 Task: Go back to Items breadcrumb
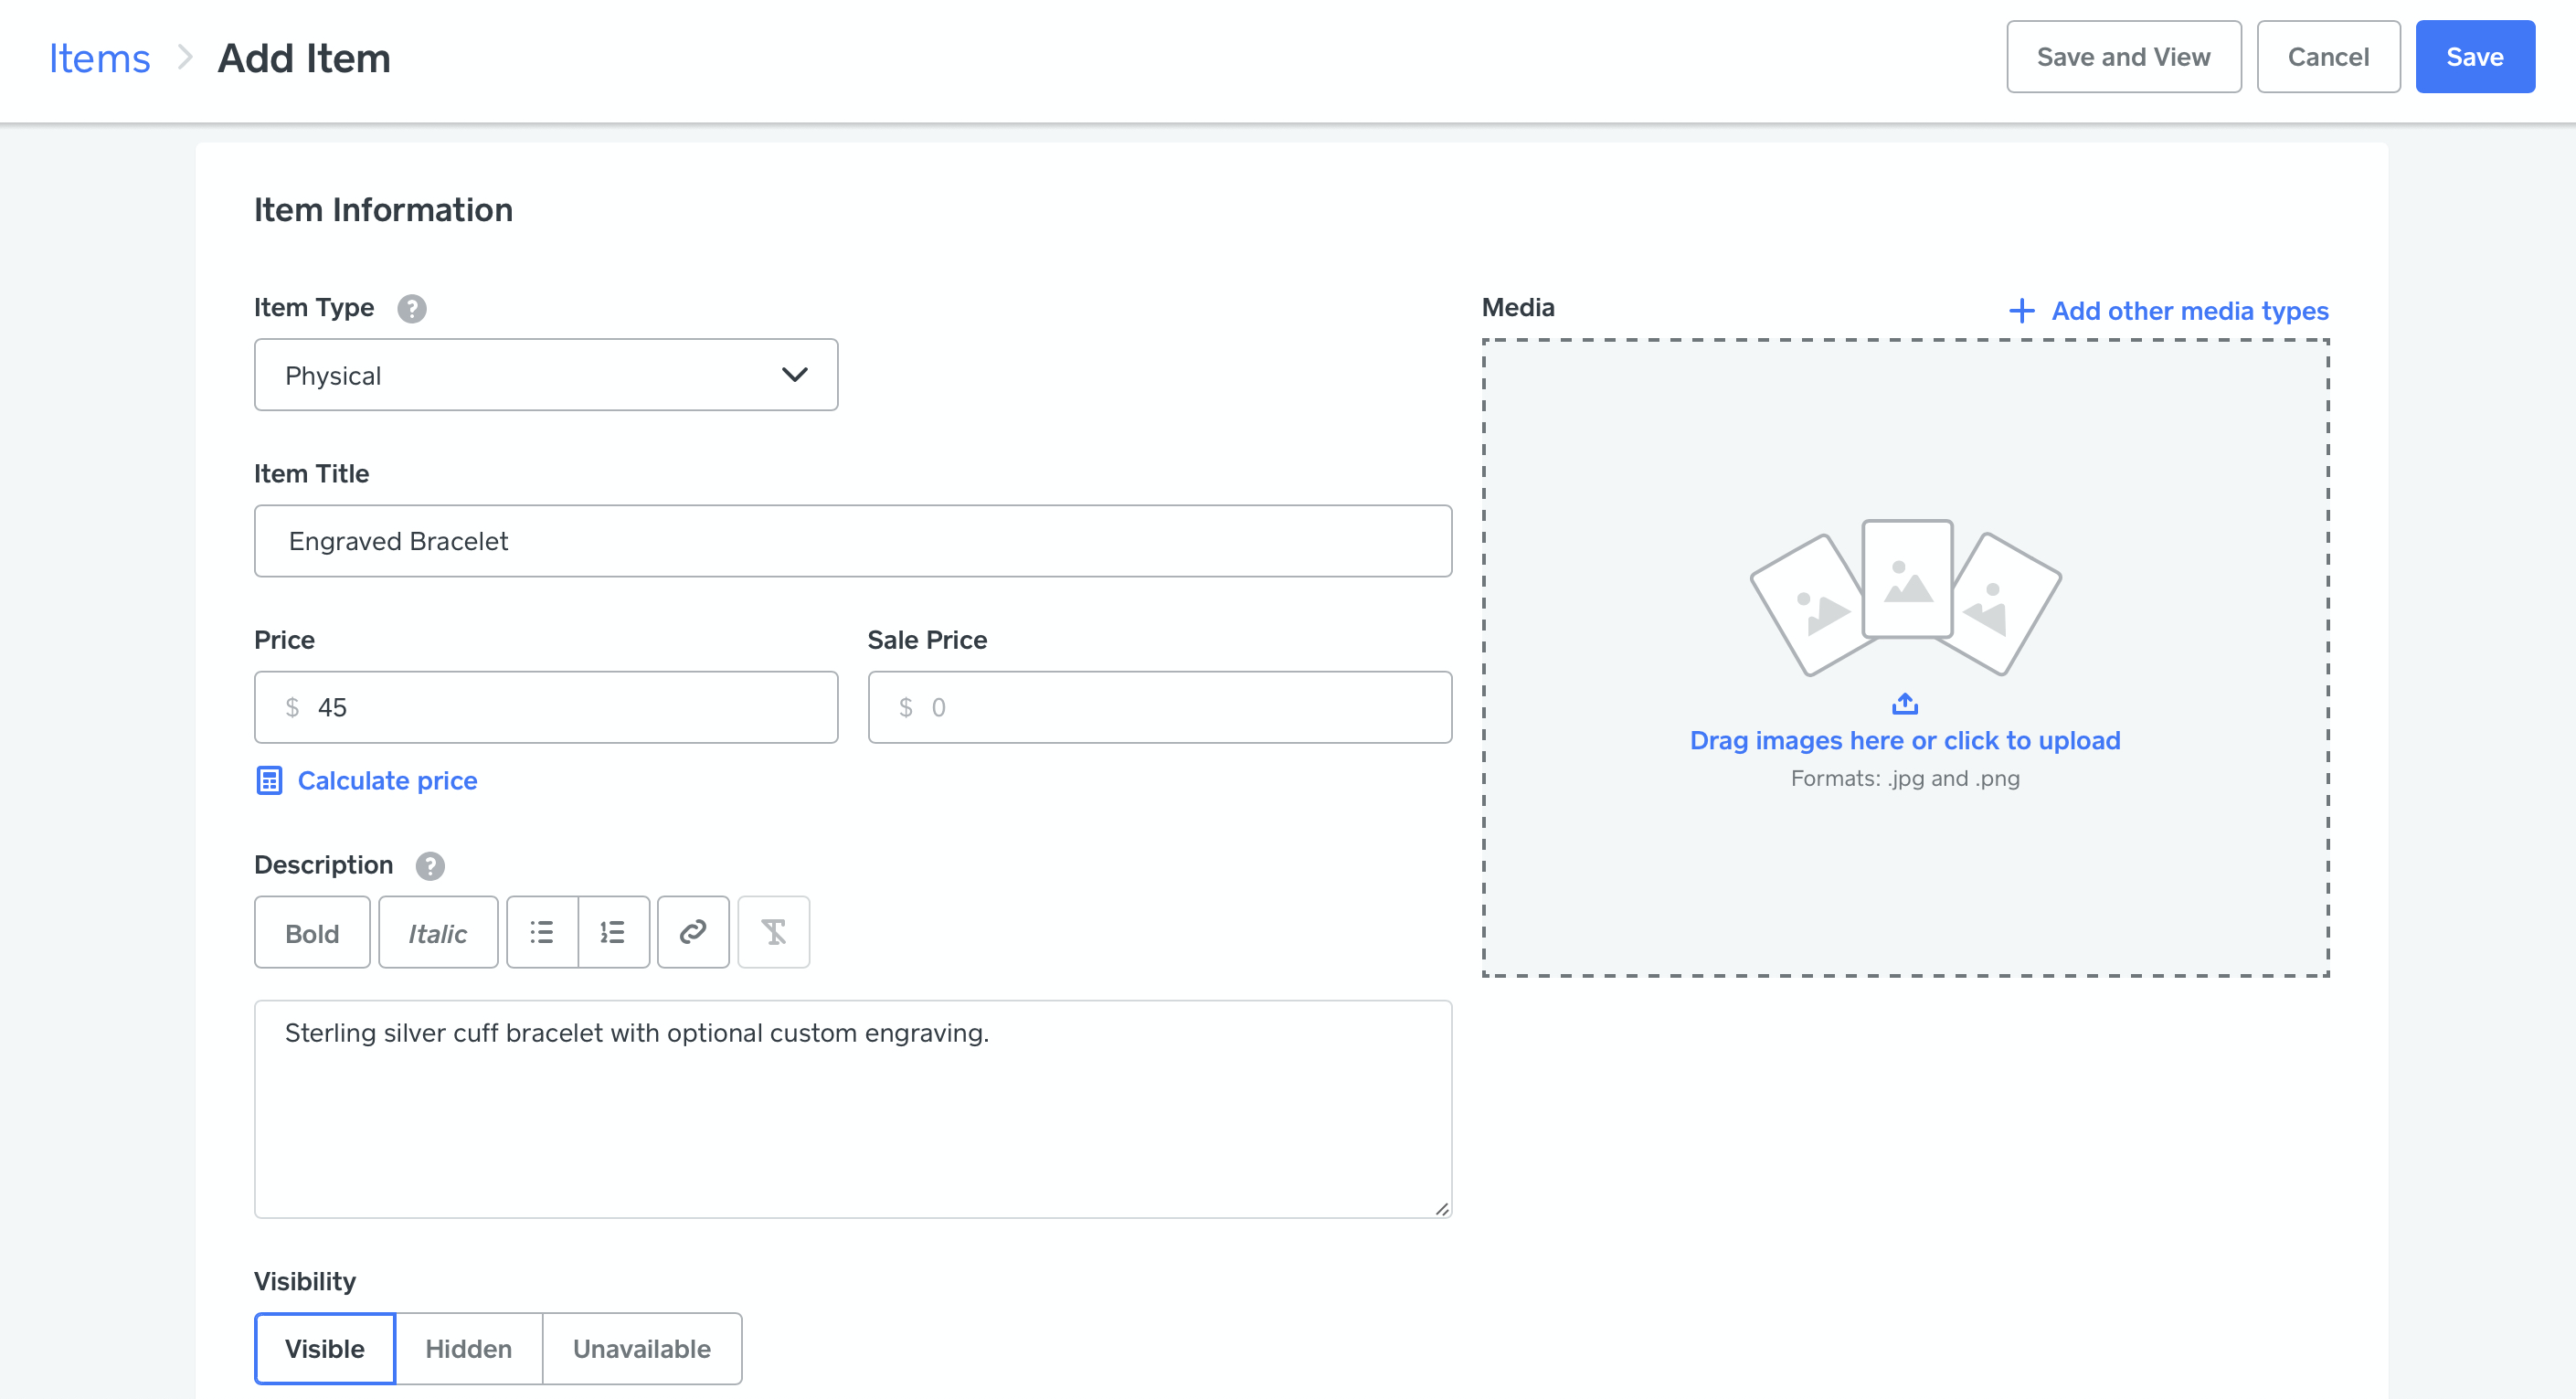(x=100, y=58)
